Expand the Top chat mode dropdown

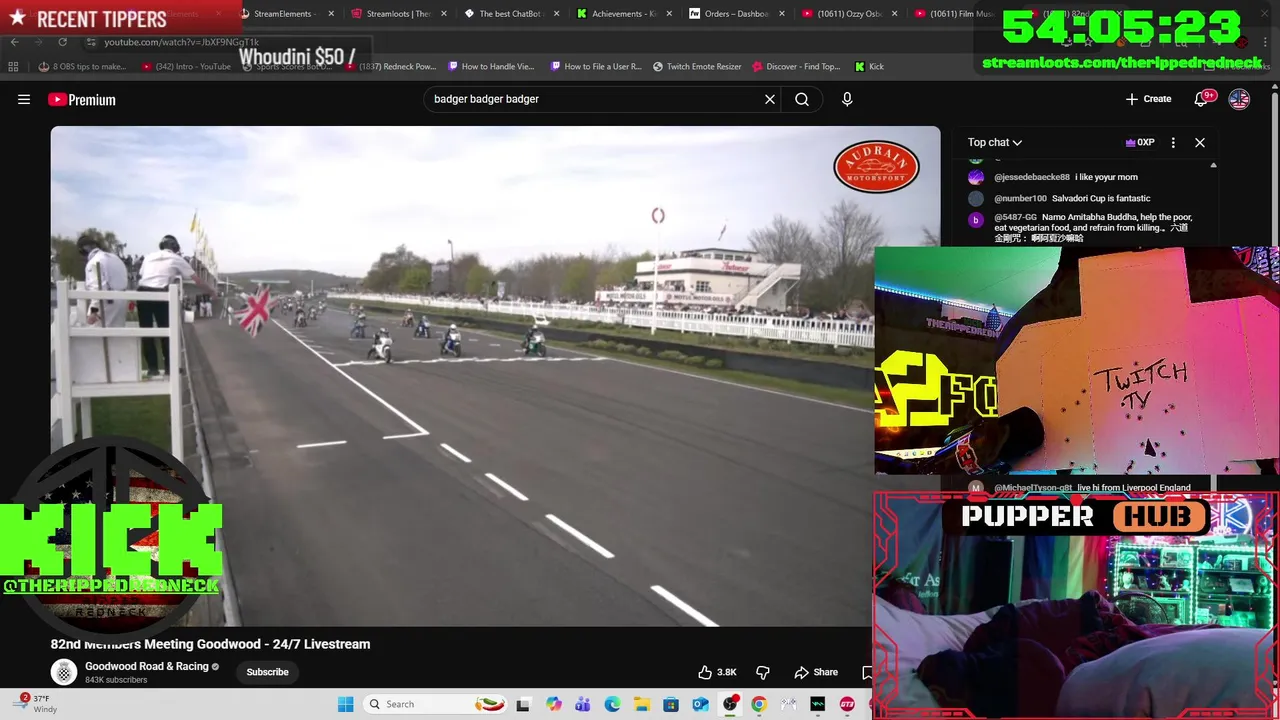(994, 142)
